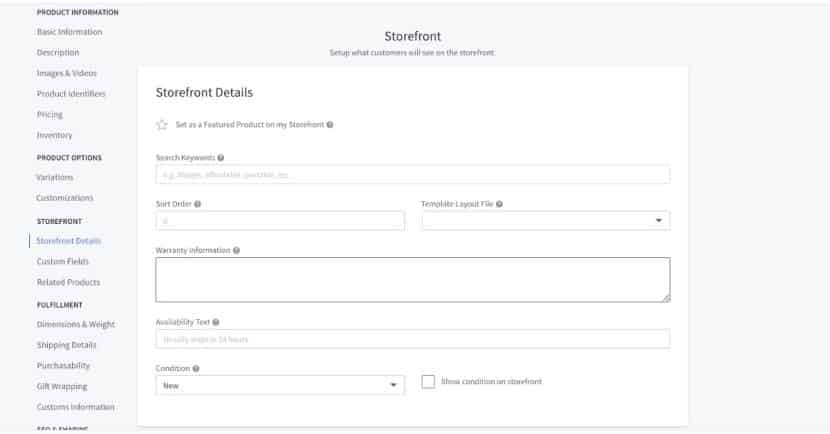Go to Description section
The width and height of the screenshot is (830, 434).
point(58,52)
